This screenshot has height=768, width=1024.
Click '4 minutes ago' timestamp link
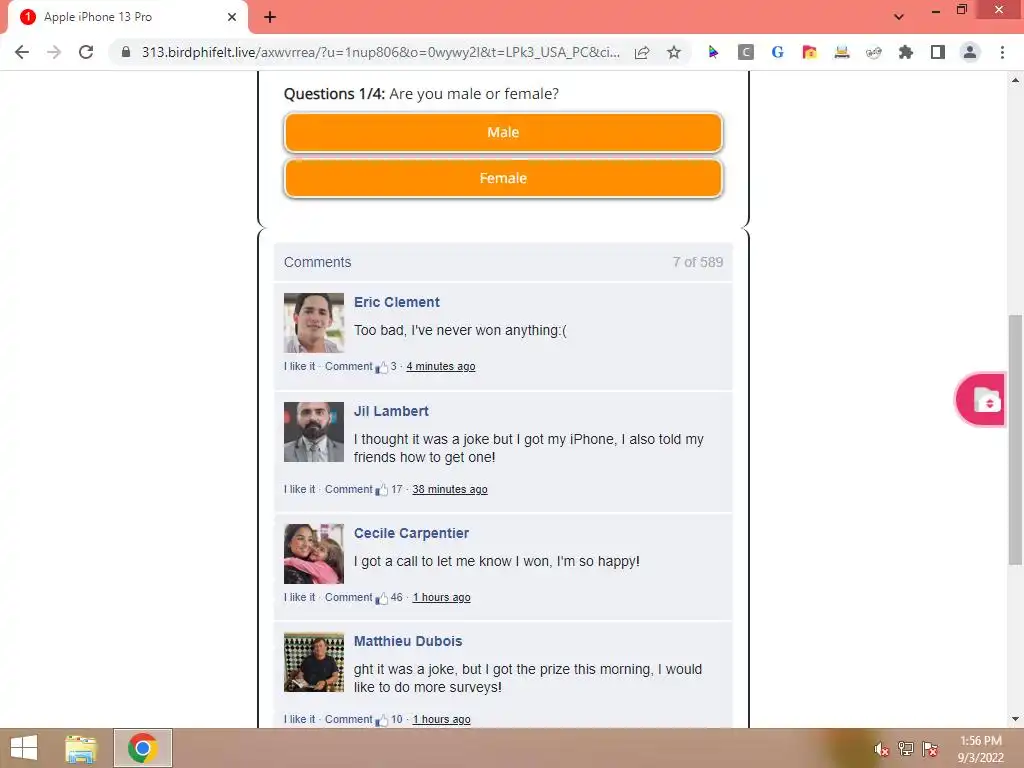441,366
